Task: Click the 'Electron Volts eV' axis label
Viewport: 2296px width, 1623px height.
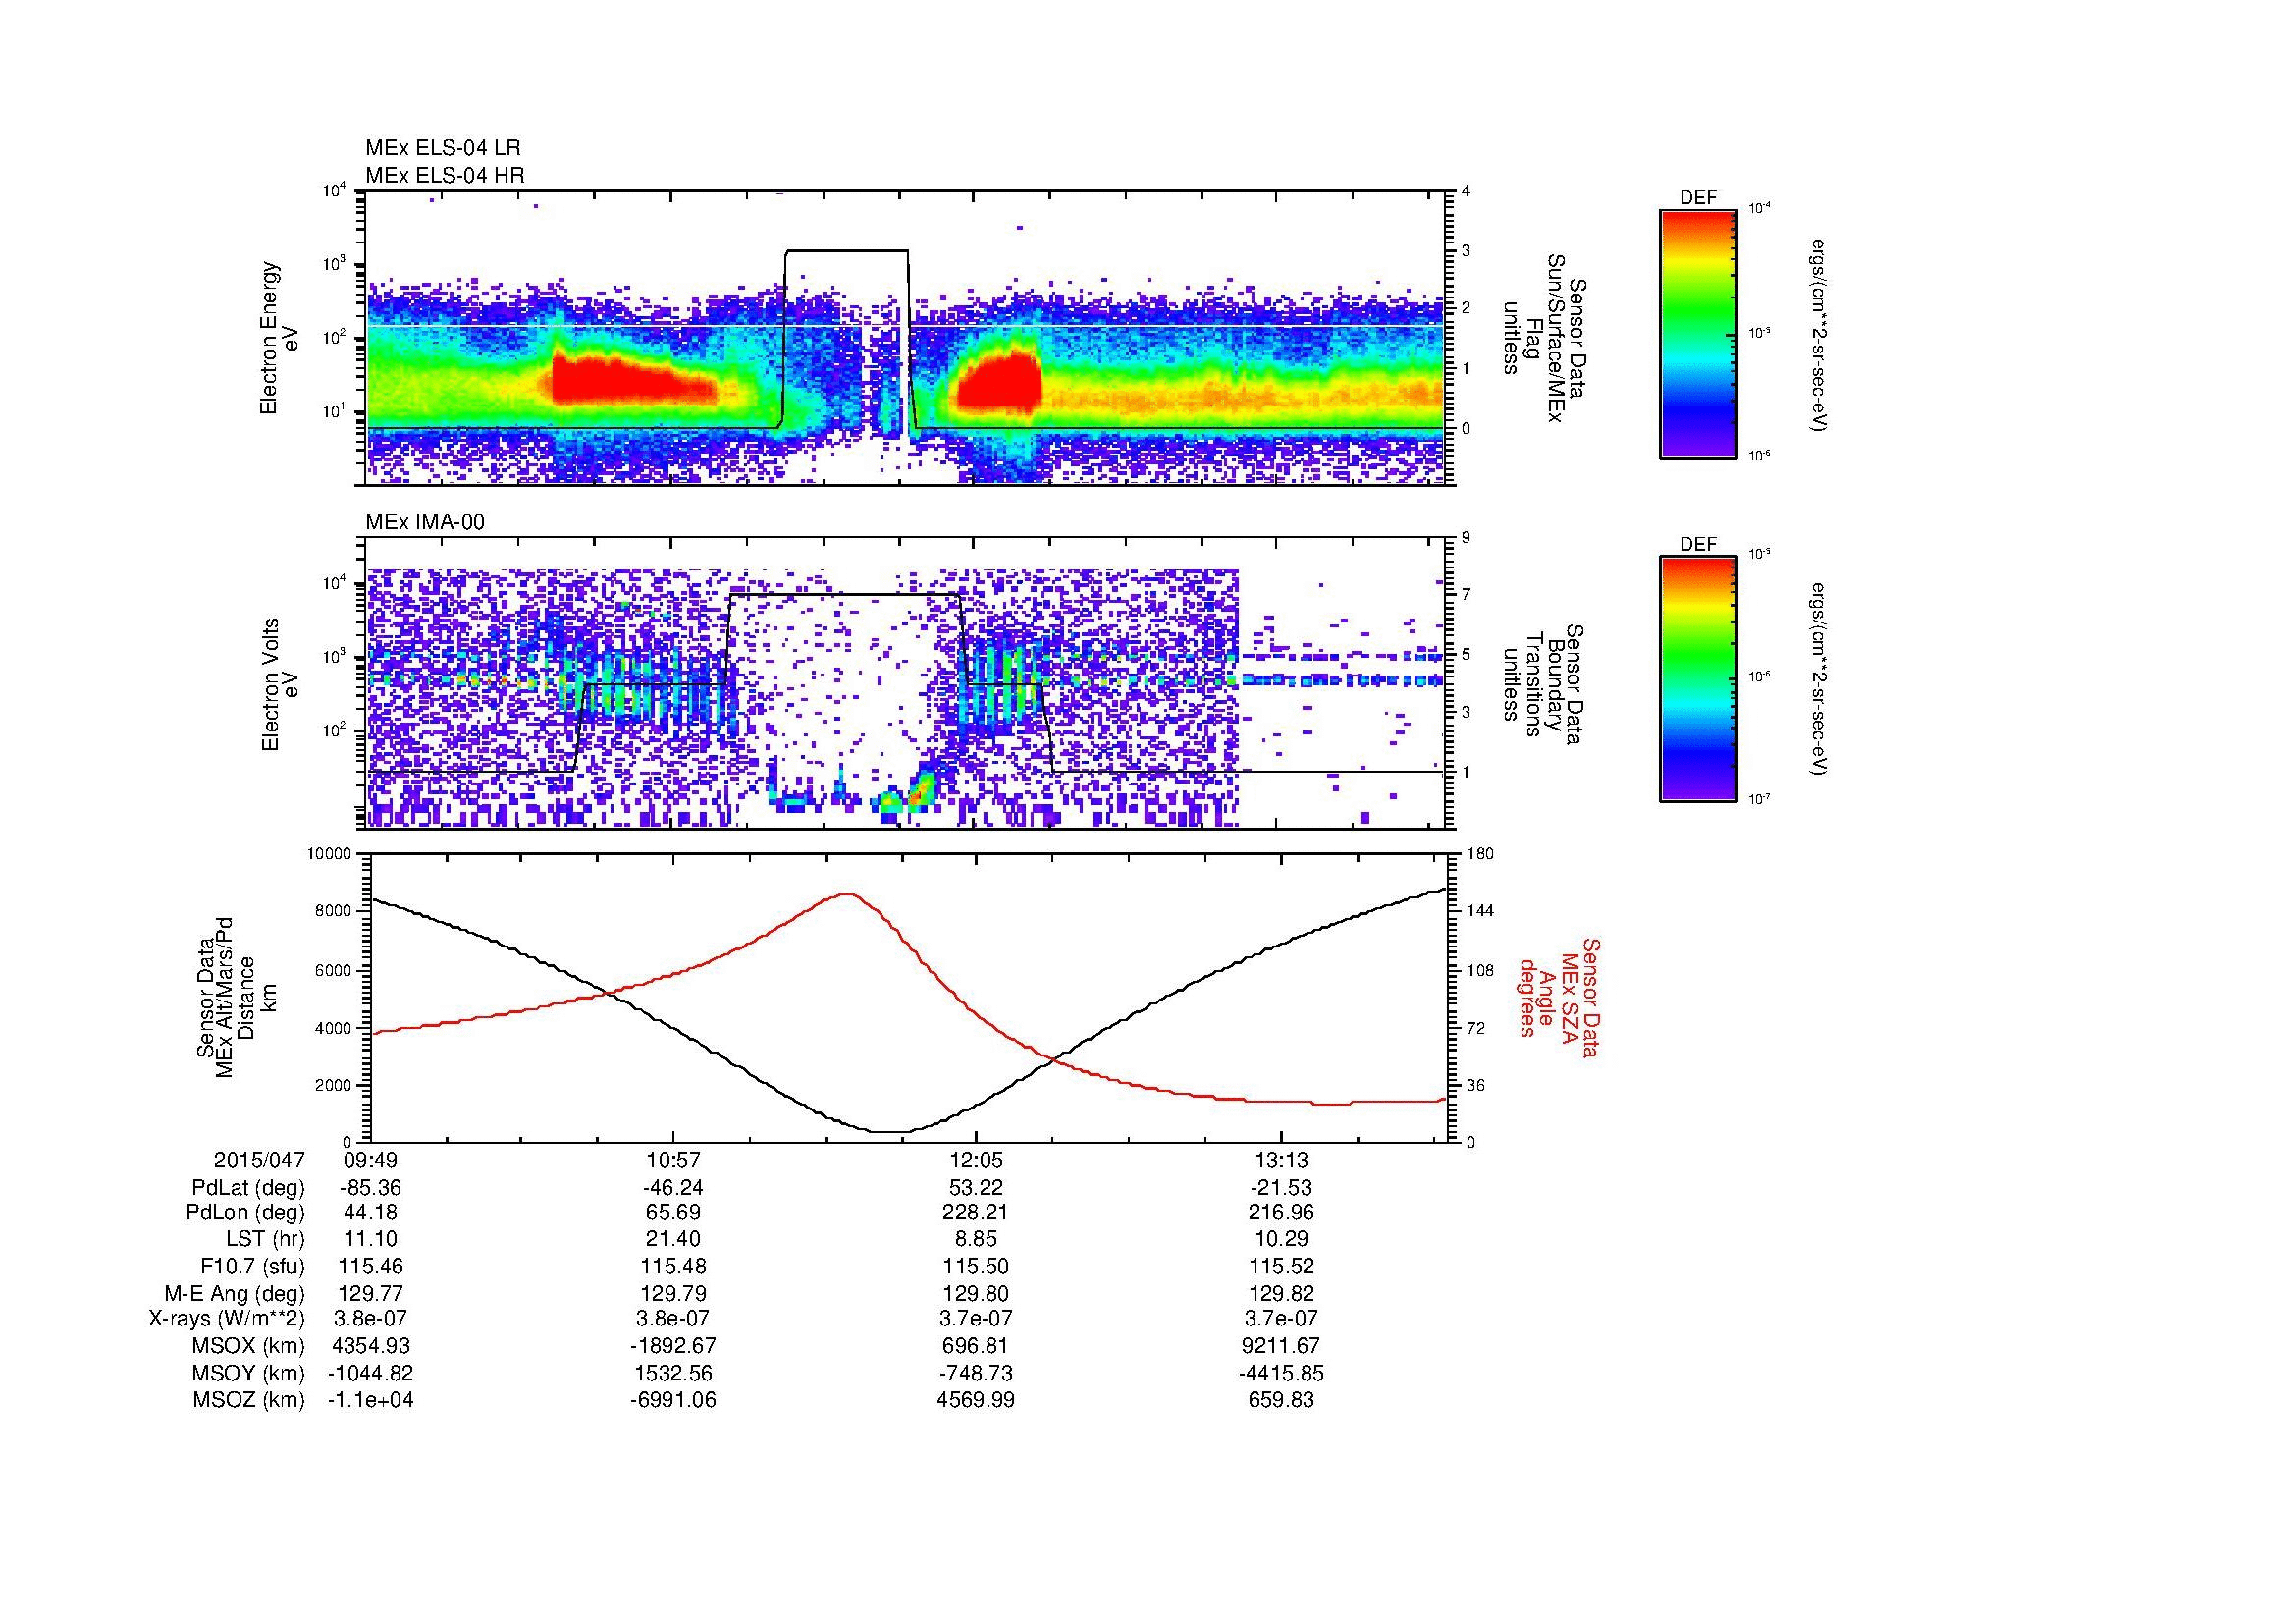Action: tap(280, 684)
